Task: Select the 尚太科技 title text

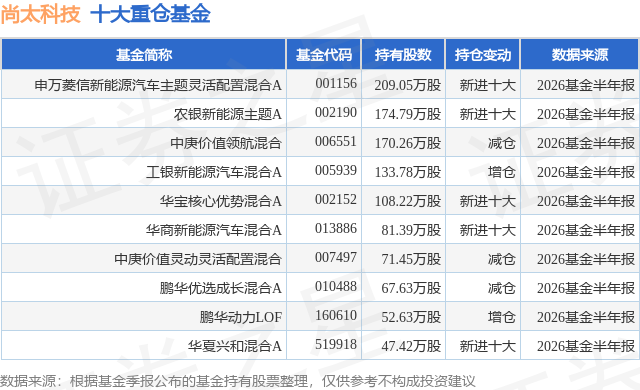Action: pyautogui.click(x=40, y=14)
